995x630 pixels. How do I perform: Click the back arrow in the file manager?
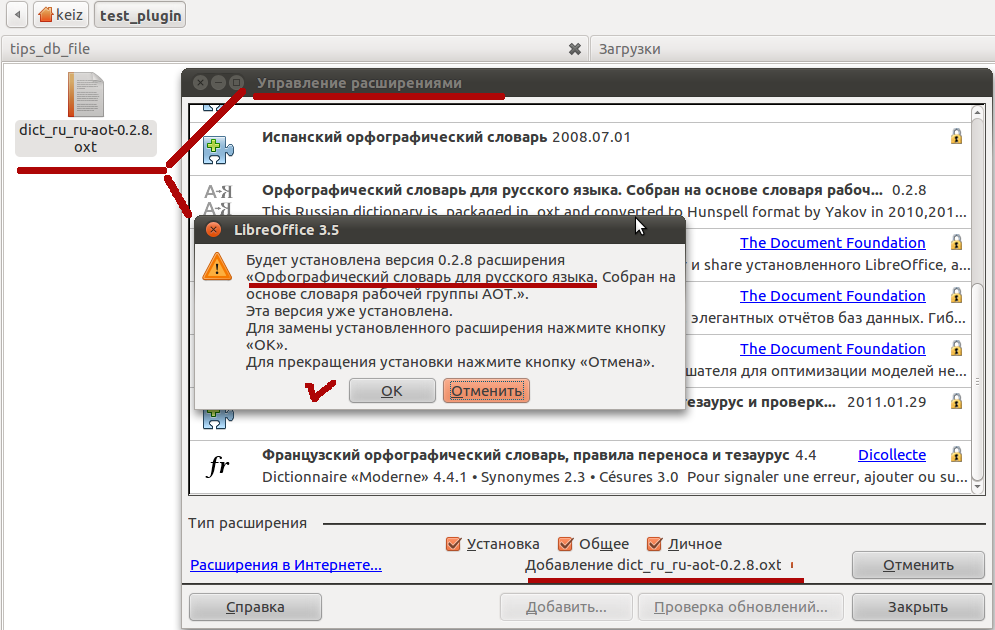tap(18, 15)
